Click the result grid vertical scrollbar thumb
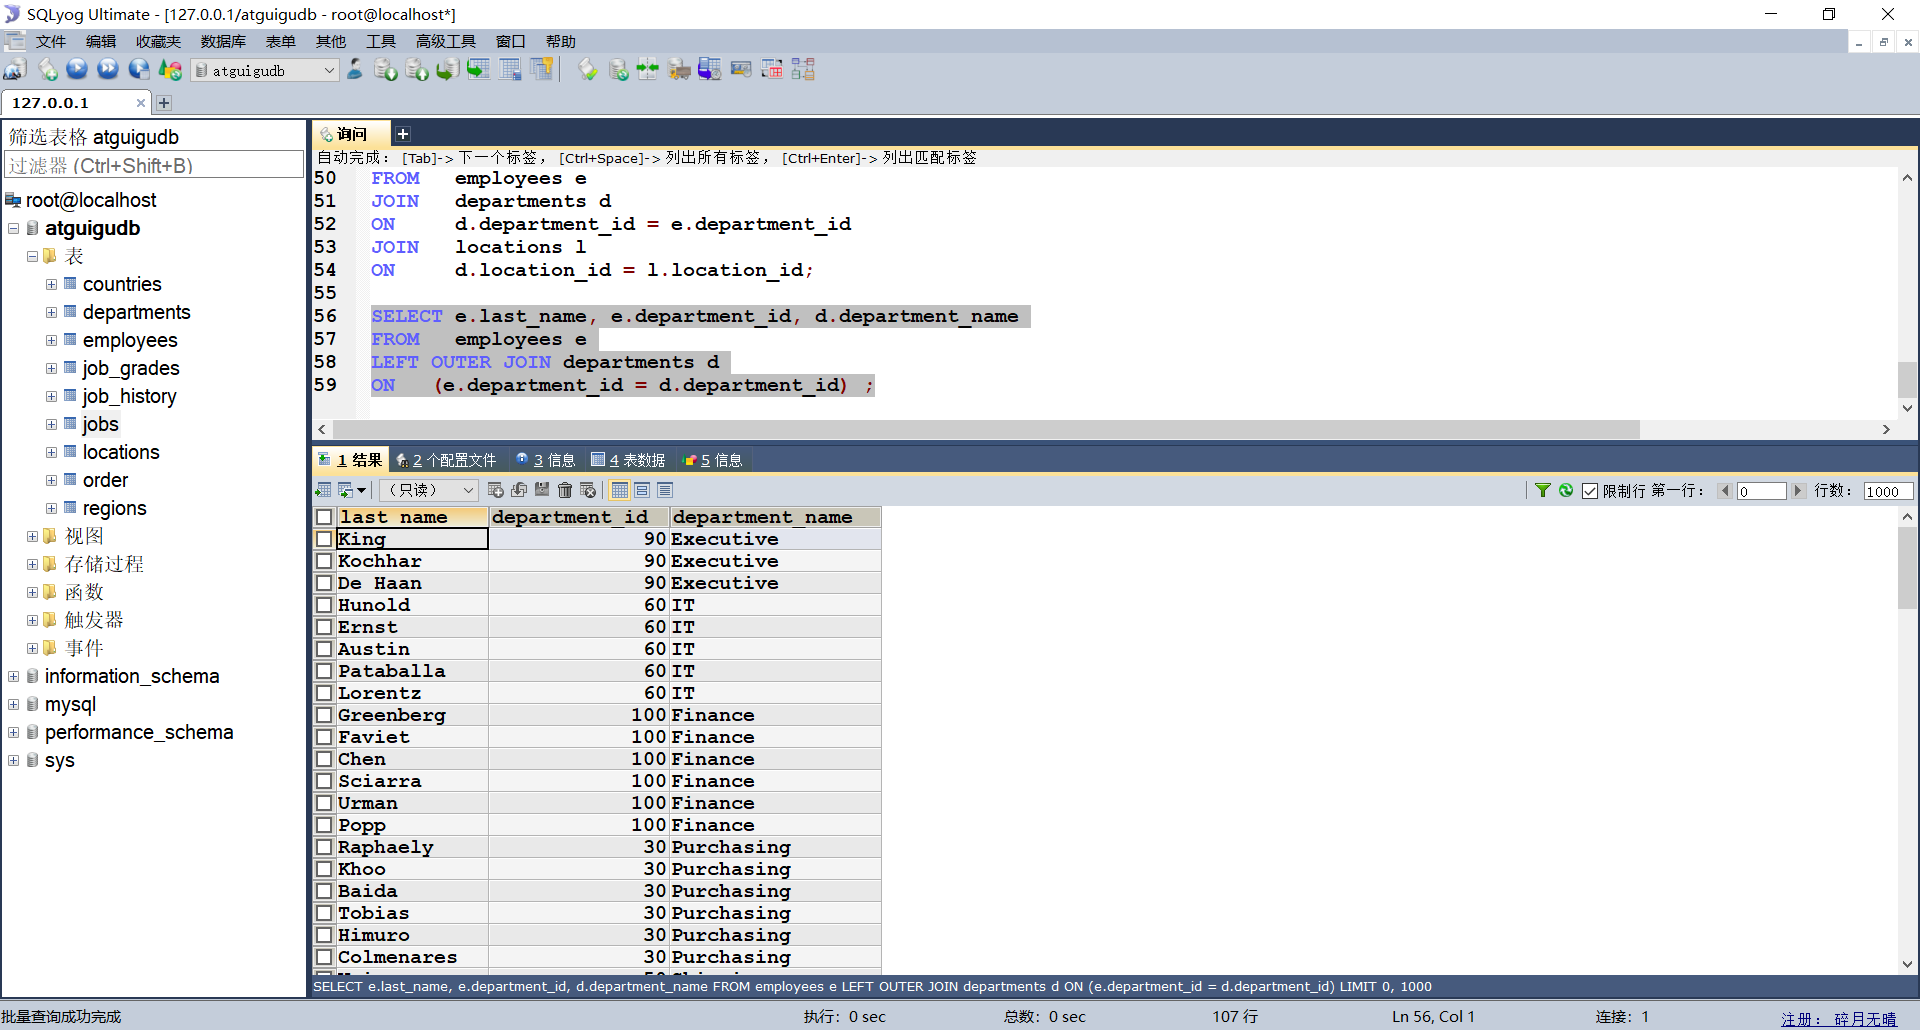The image size is (1920, 1030). [x=1907, y=567]
